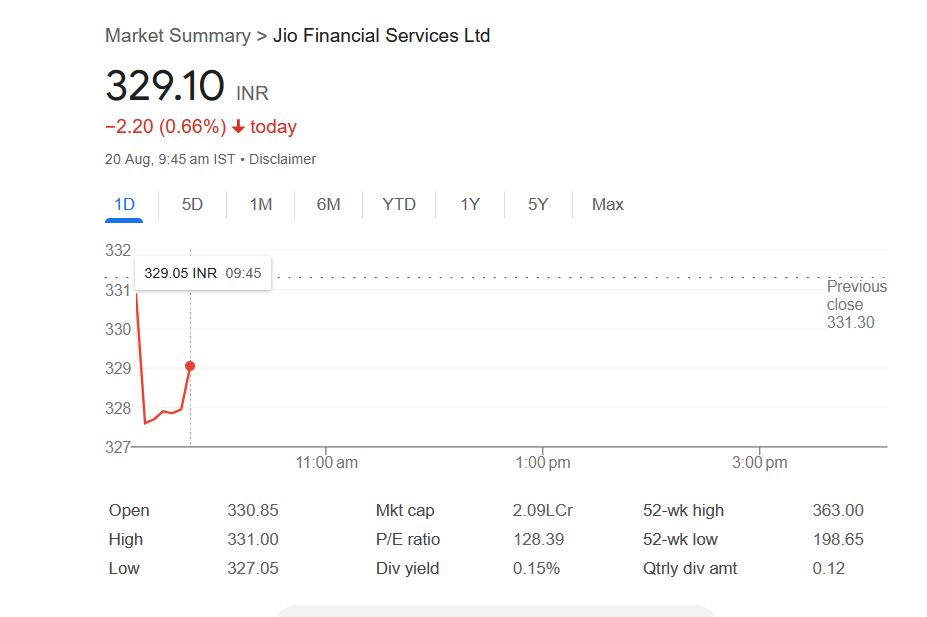Select the YTD chart tab
This screenshot has width=927, height=617.
point(399,204)
